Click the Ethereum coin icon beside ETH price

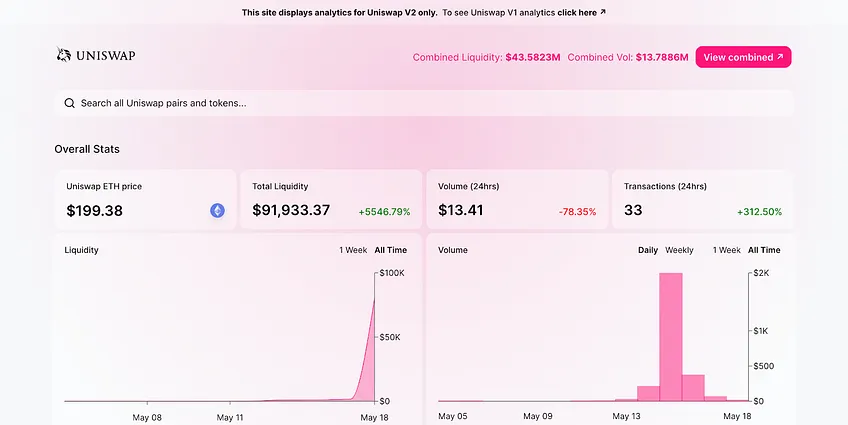[x=217, y=210]
